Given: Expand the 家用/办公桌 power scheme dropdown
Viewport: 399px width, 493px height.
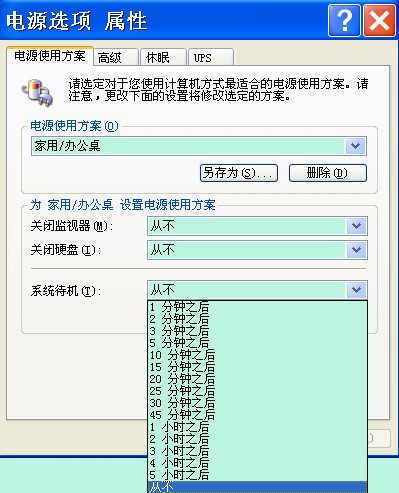Looking at the screenshot, I should 355,146.
